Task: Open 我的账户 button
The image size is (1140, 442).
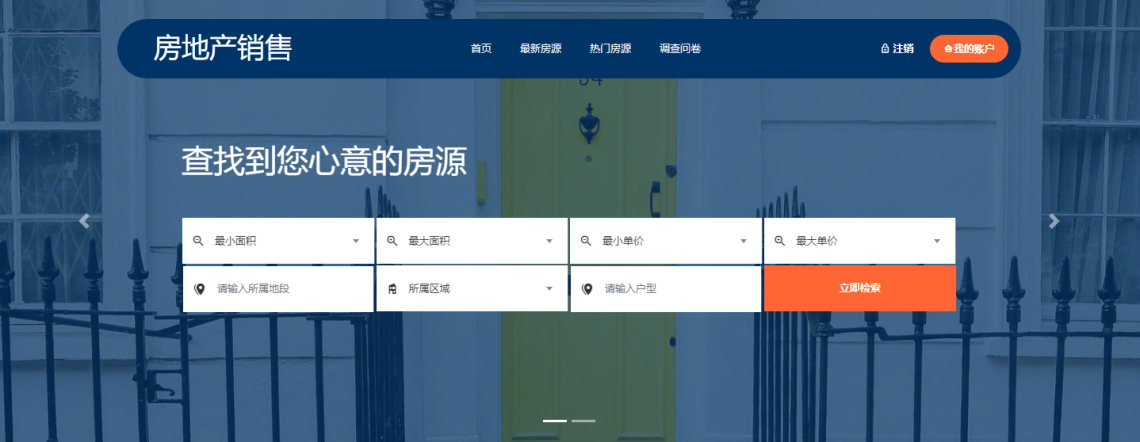Action: [x=968, y=49]
